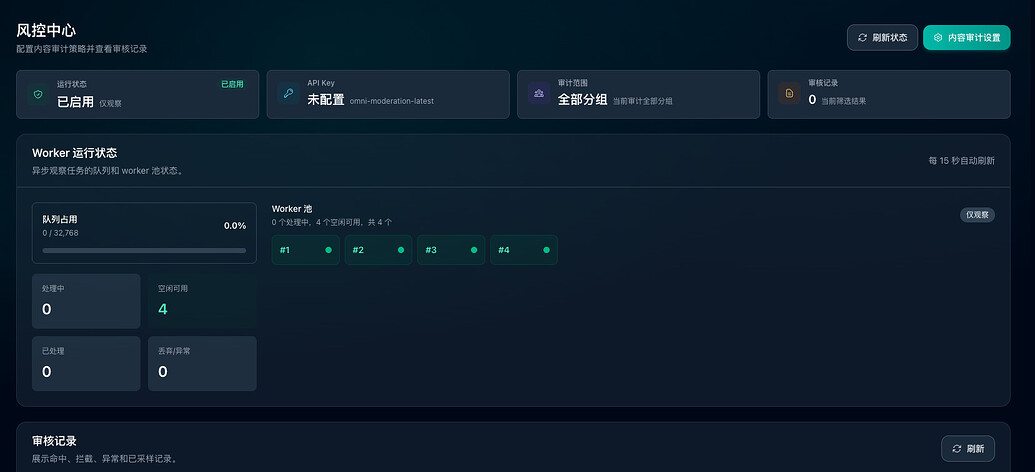Click the 0.0% queue usage value
Viewport: 1035px width, 472px height.
(235, 226)
